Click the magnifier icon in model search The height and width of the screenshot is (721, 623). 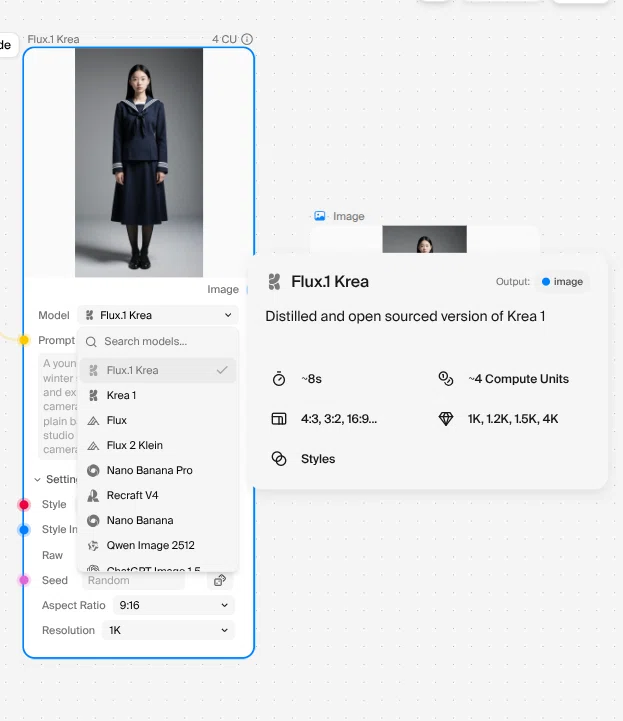pyautogui.click(x=91, y=342)
